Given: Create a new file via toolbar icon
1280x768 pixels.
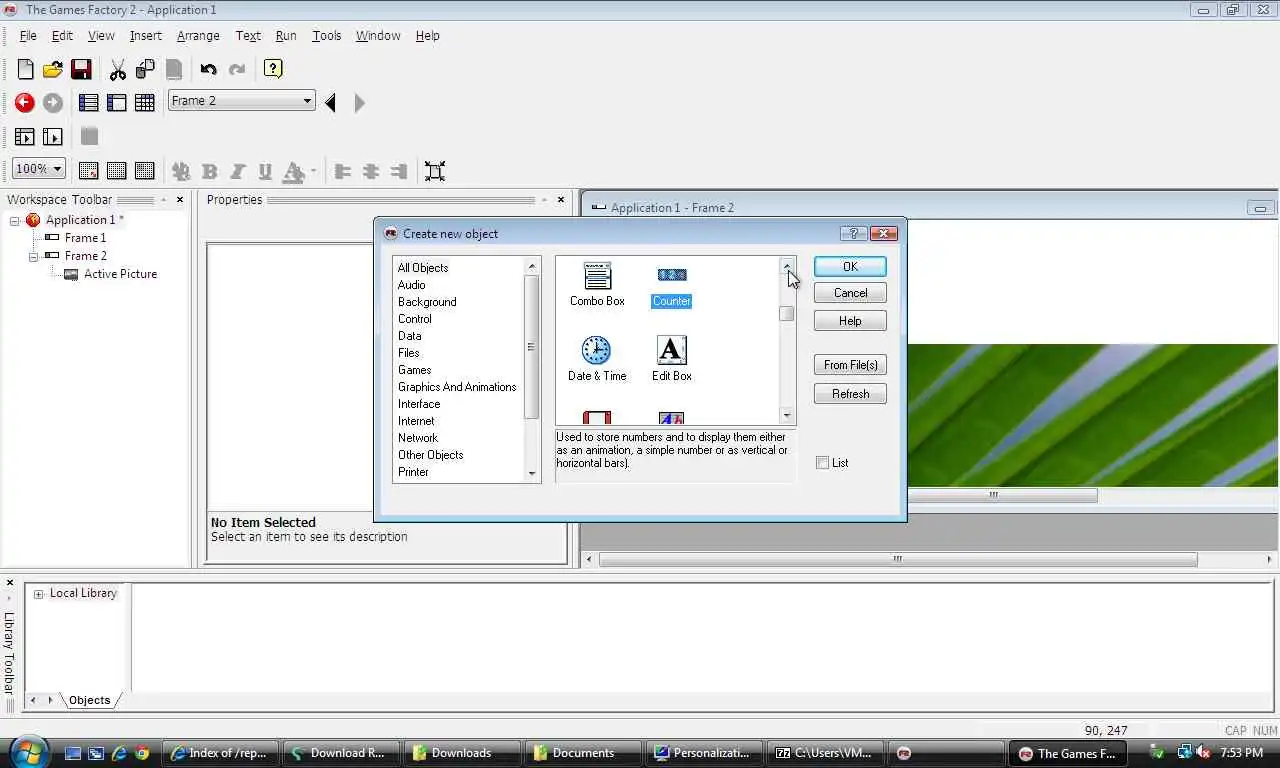Looking at the screenshot, I should [25, 69].
